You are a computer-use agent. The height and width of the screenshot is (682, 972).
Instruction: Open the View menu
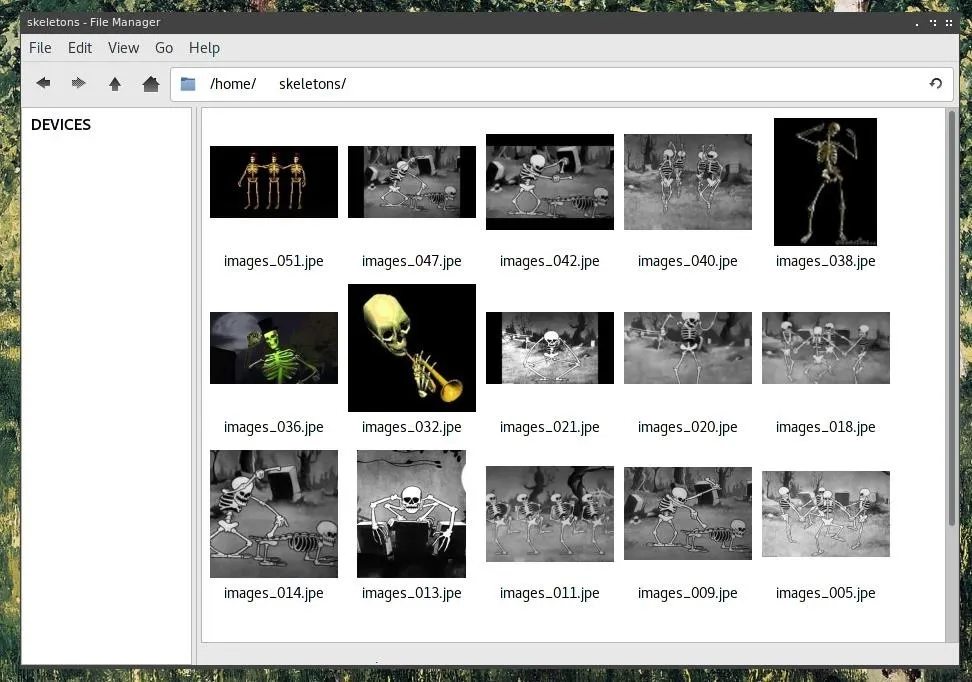click(123, 48)
